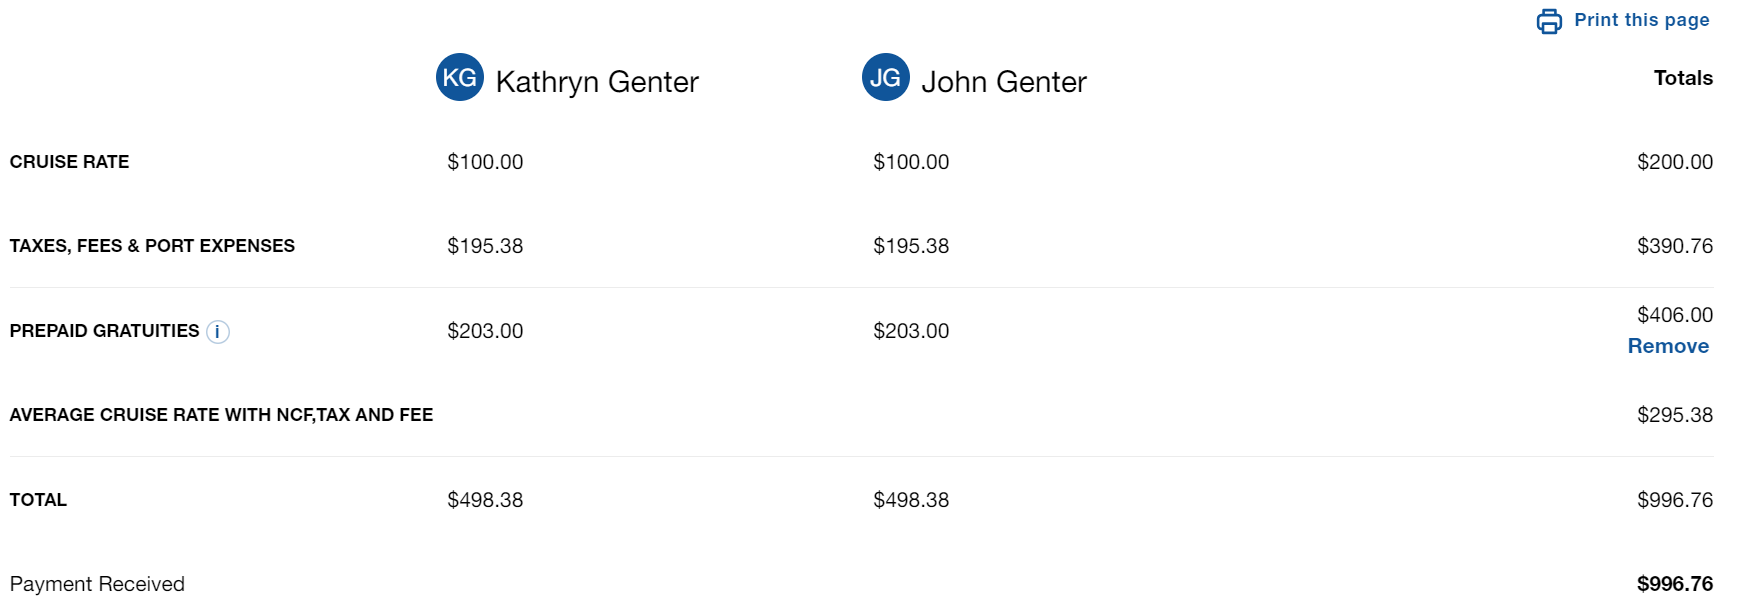Click the Taxes, Fees & Port Expenses label
Viewport: 1747px width, 612px height.
(152, 246)
